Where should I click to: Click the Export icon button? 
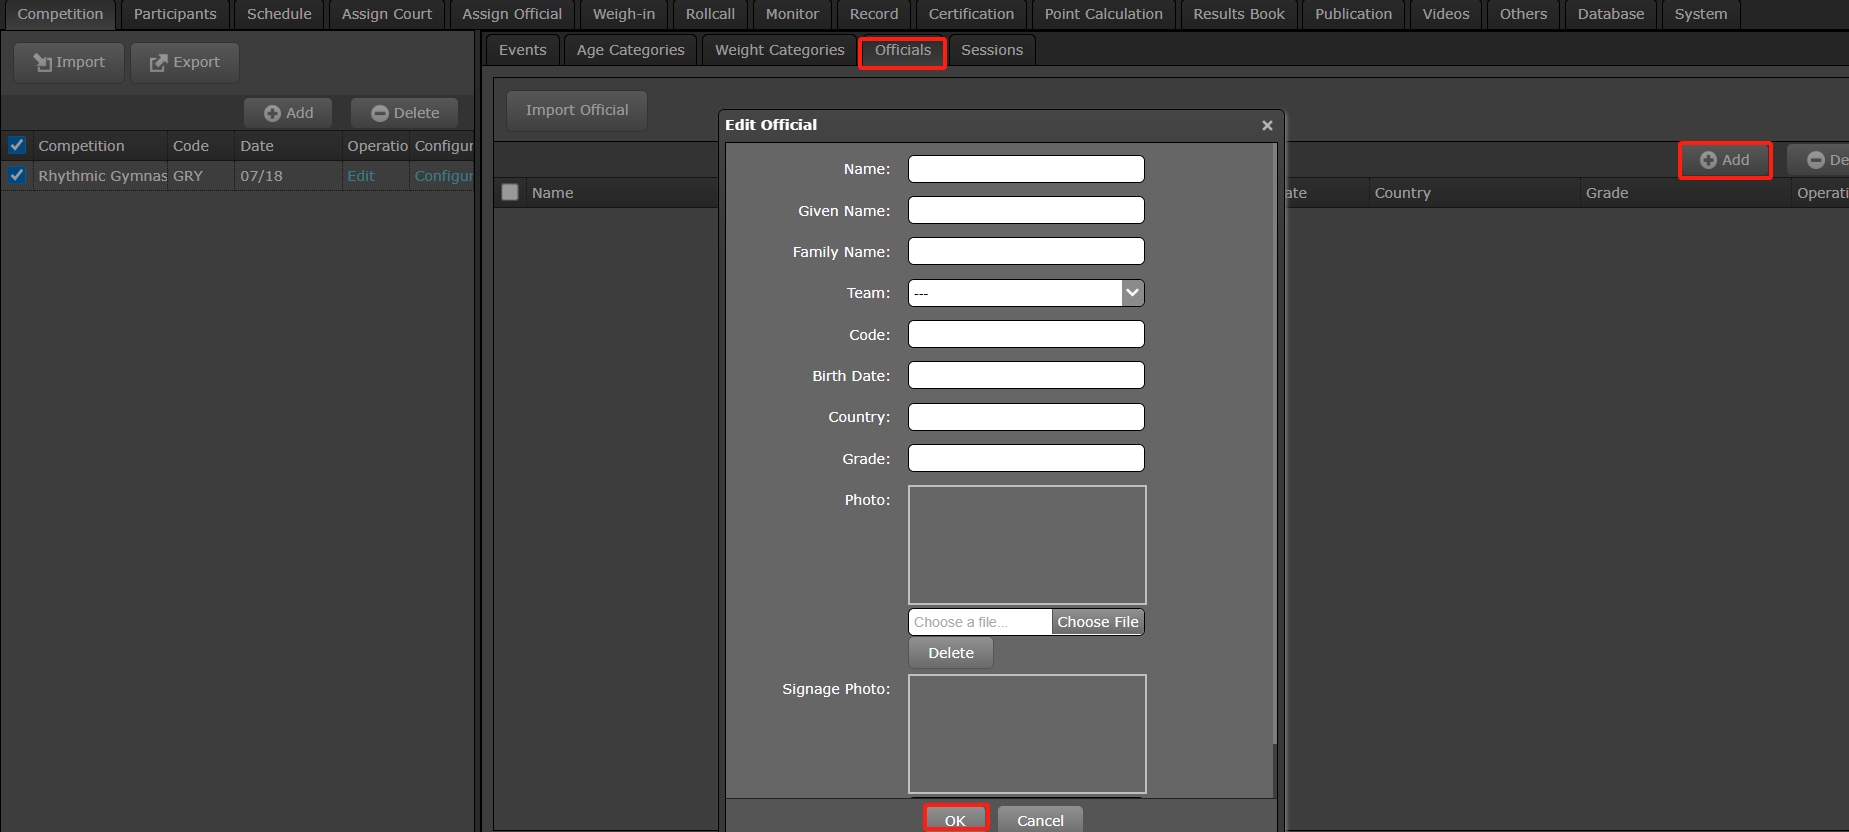(x=185, y=62)
